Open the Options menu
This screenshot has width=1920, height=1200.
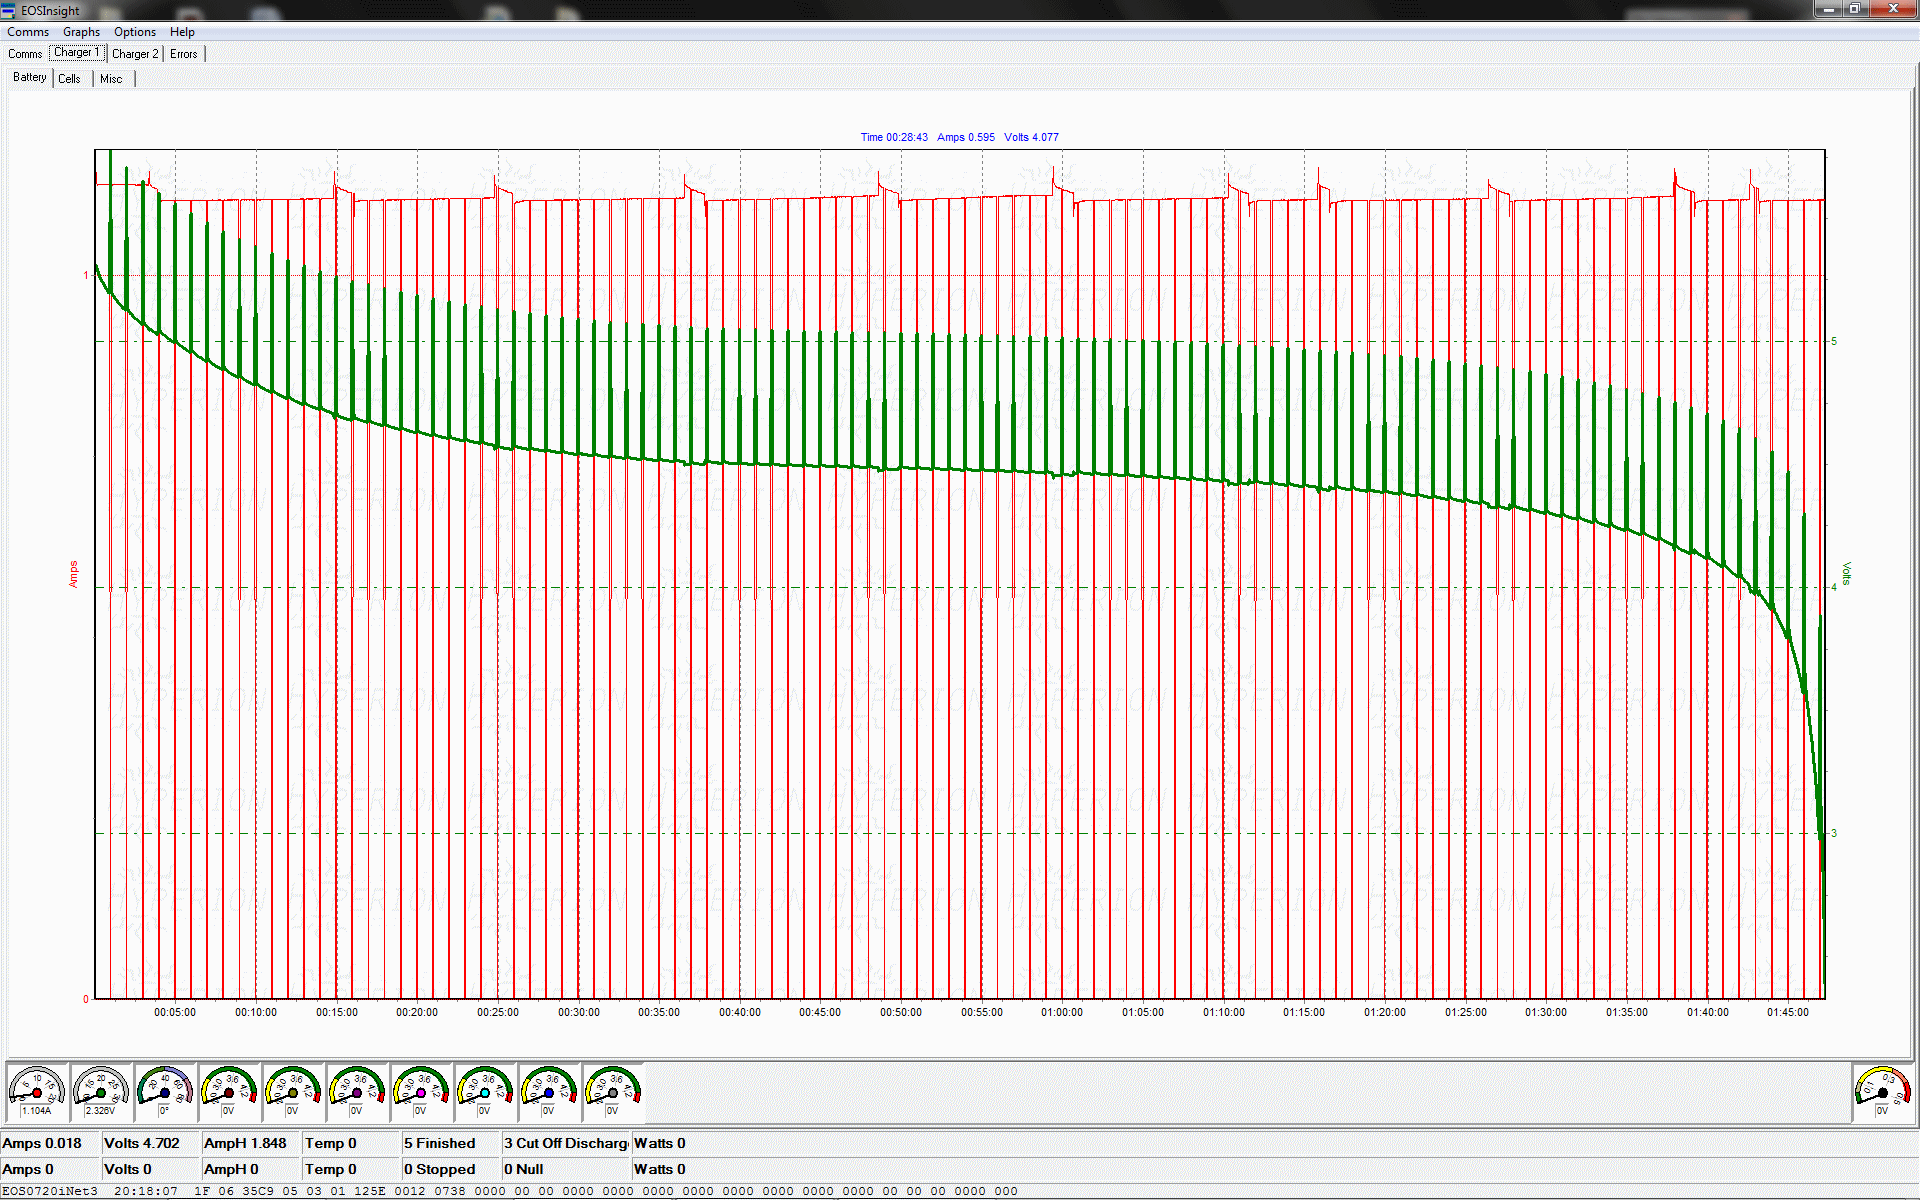click(x=135, y=32)
